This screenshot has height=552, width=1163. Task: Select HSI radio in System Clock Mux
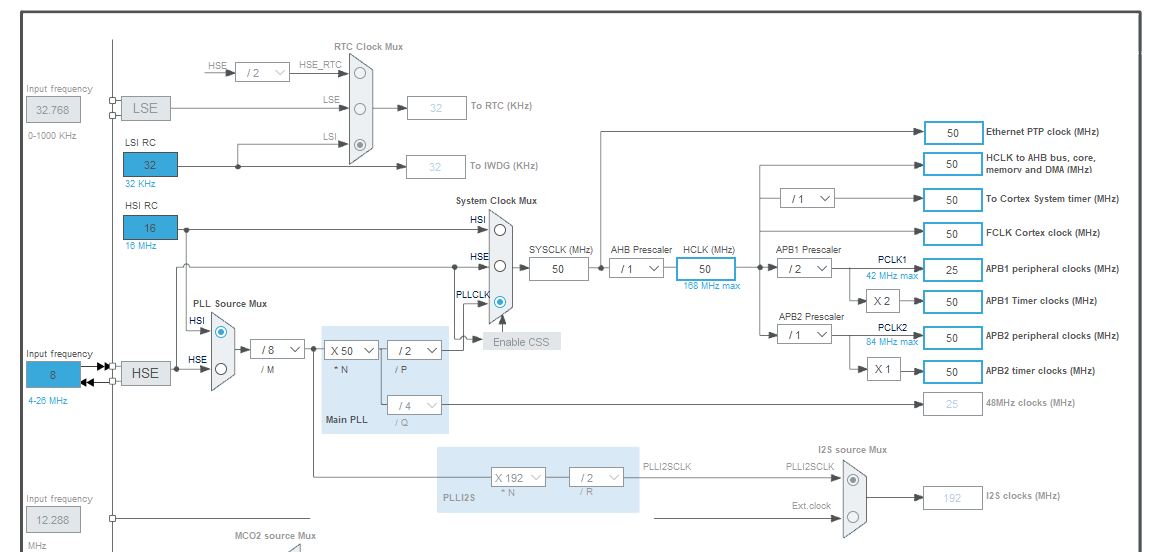[500, 229]
